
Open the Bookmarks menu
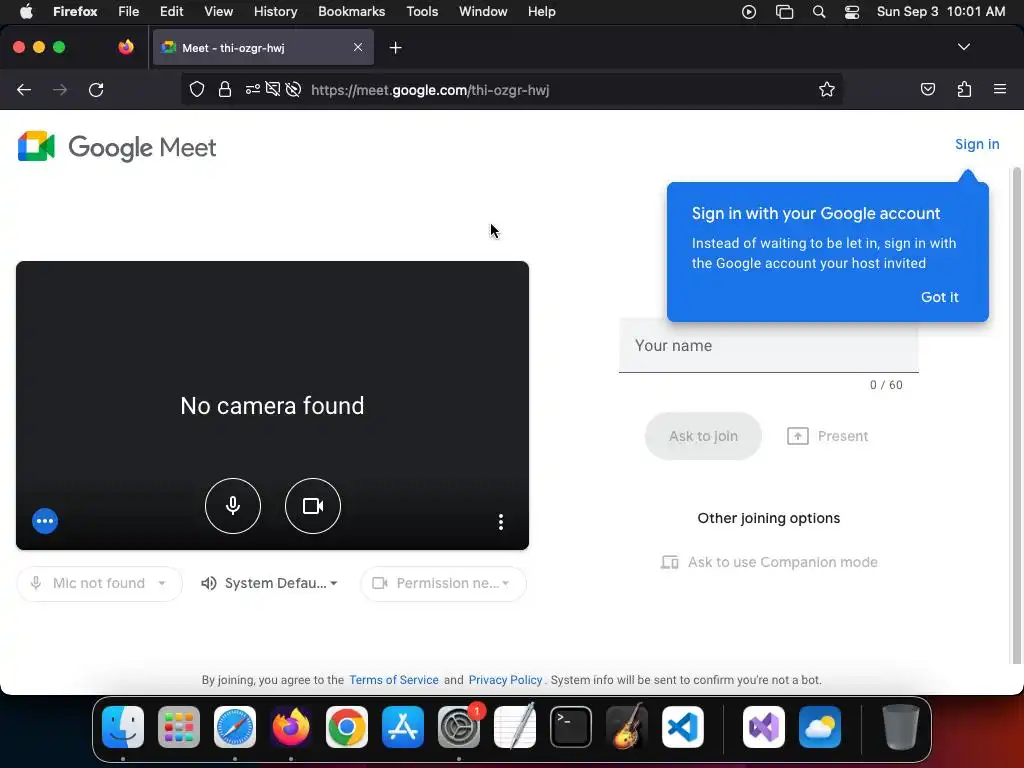click(351, 12)
